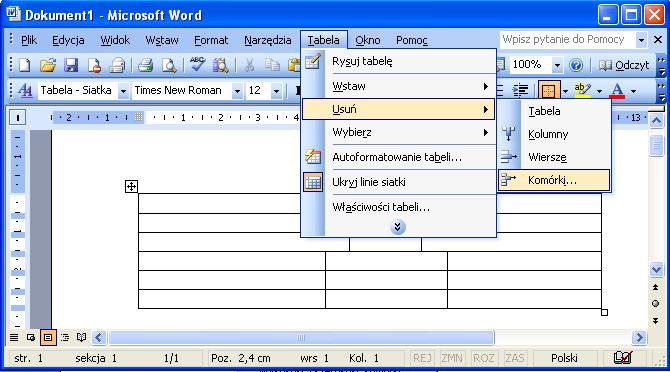Open the 100% zoom dropdown

click(x=557, y=65)
